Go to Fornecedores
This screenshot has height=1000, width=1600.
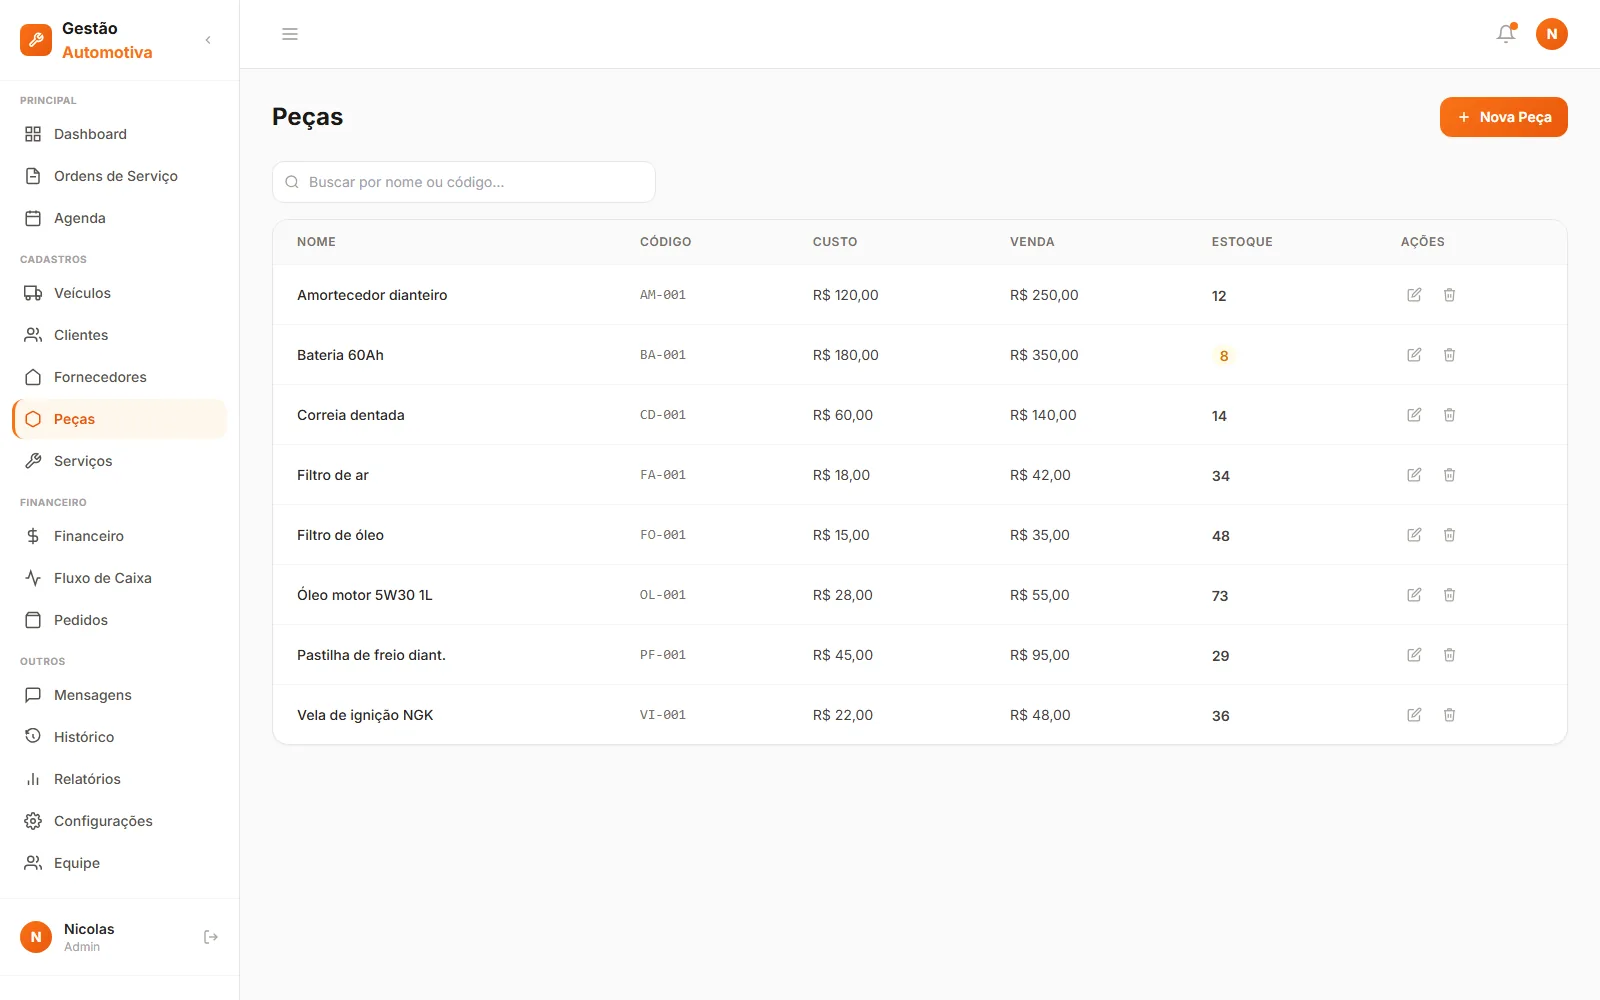[120, 377]
